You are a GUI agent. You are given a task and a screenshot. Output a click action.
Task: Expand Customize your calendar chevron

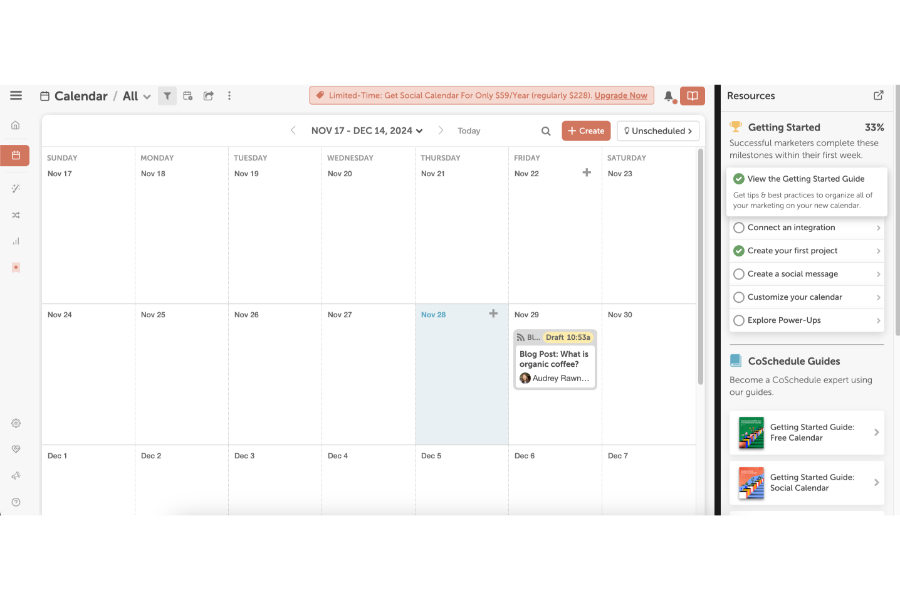(x=878, y=297)
